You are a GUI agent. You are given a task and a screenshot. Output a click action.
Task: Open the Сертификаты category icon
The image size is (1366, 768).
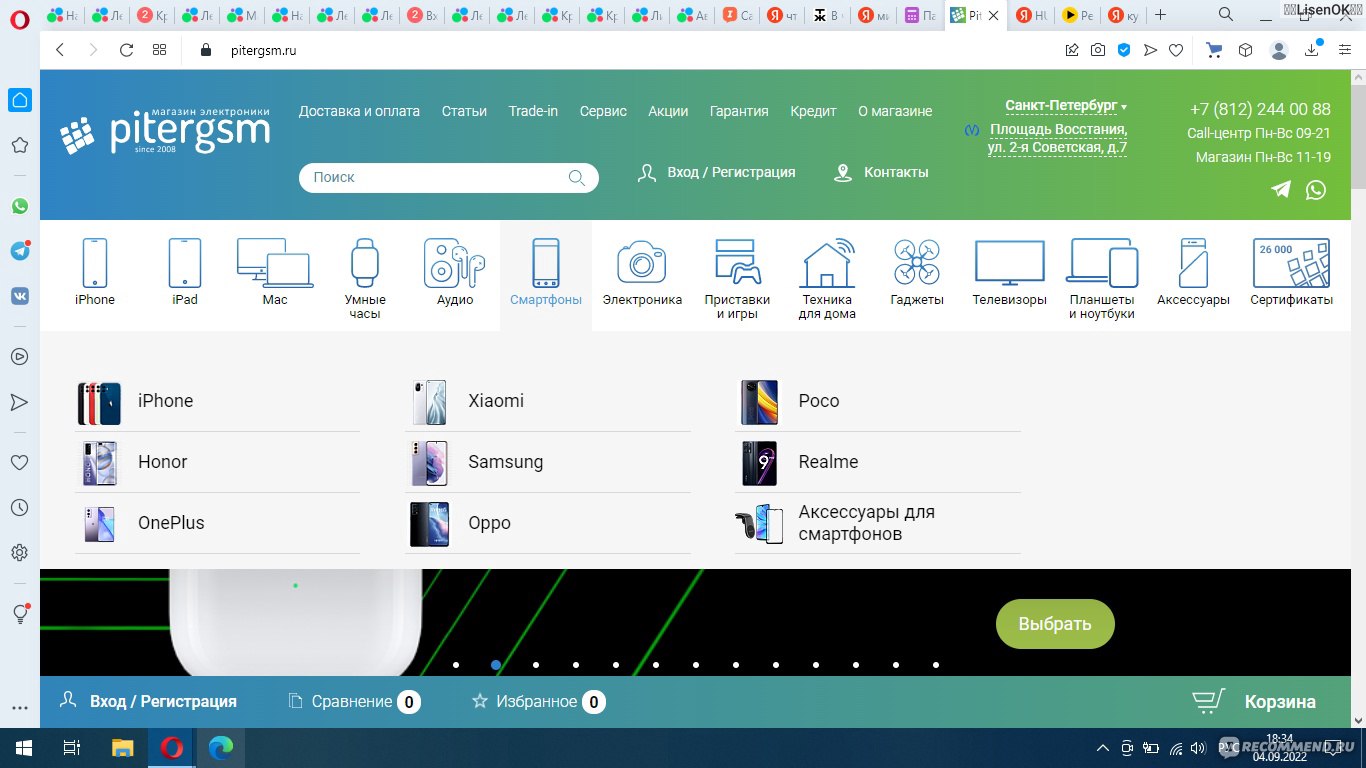click(1291, 263)
